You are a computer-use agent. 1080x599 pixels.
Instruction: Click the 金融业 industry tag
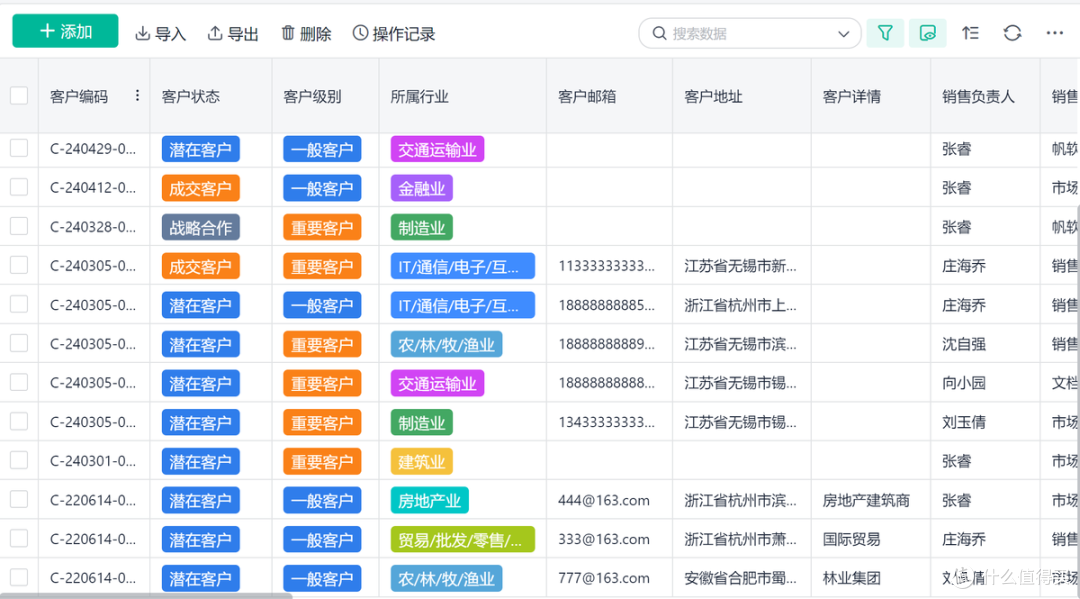click(422, 189)
